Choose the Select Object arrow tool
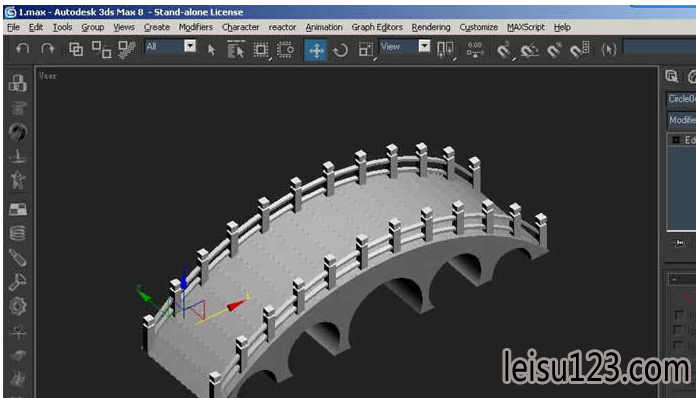696x398 pixels. [211, 50]
